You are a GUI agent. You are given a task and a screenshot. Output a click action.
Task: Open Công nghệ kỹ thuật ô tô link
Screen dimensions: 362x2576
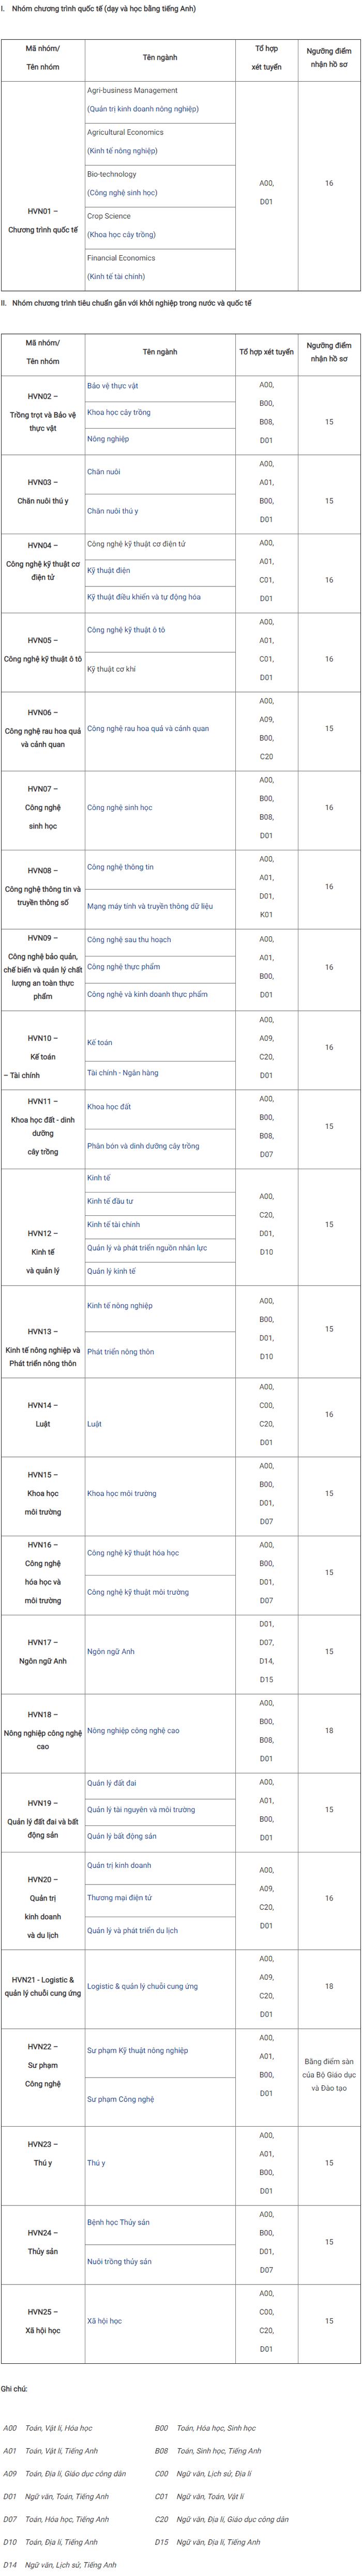coord(126,630)
